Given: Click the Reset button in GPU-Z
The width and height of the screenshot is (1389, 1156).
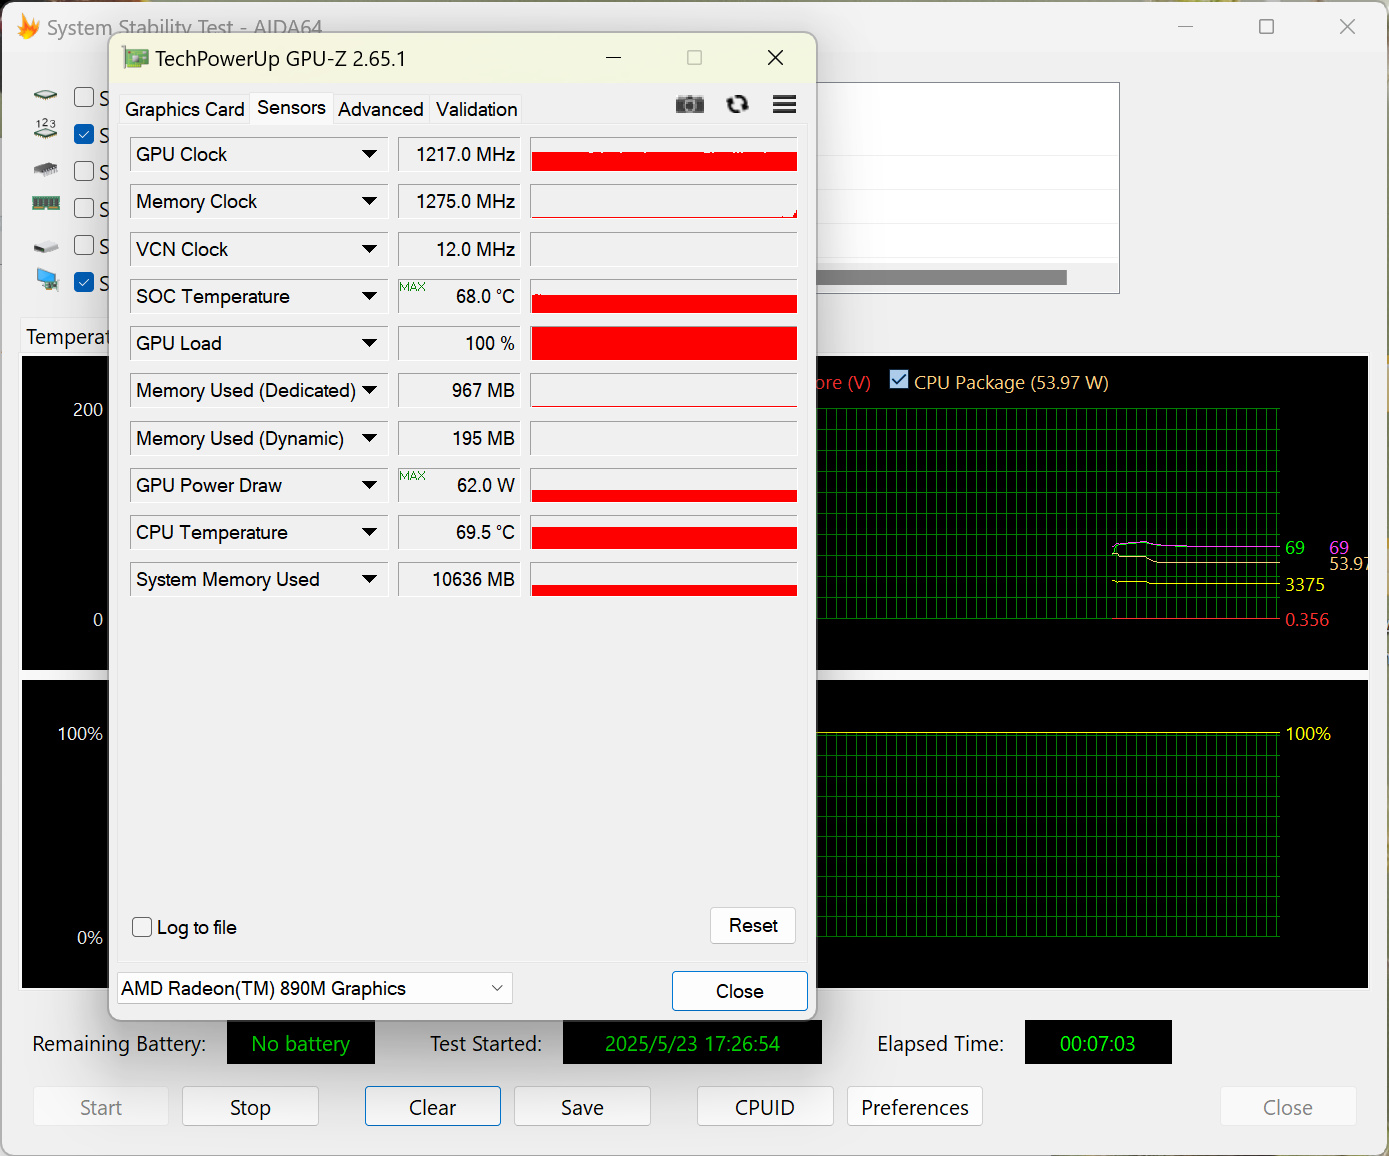Looking at the screenshot, I should (x=753, y=926).
